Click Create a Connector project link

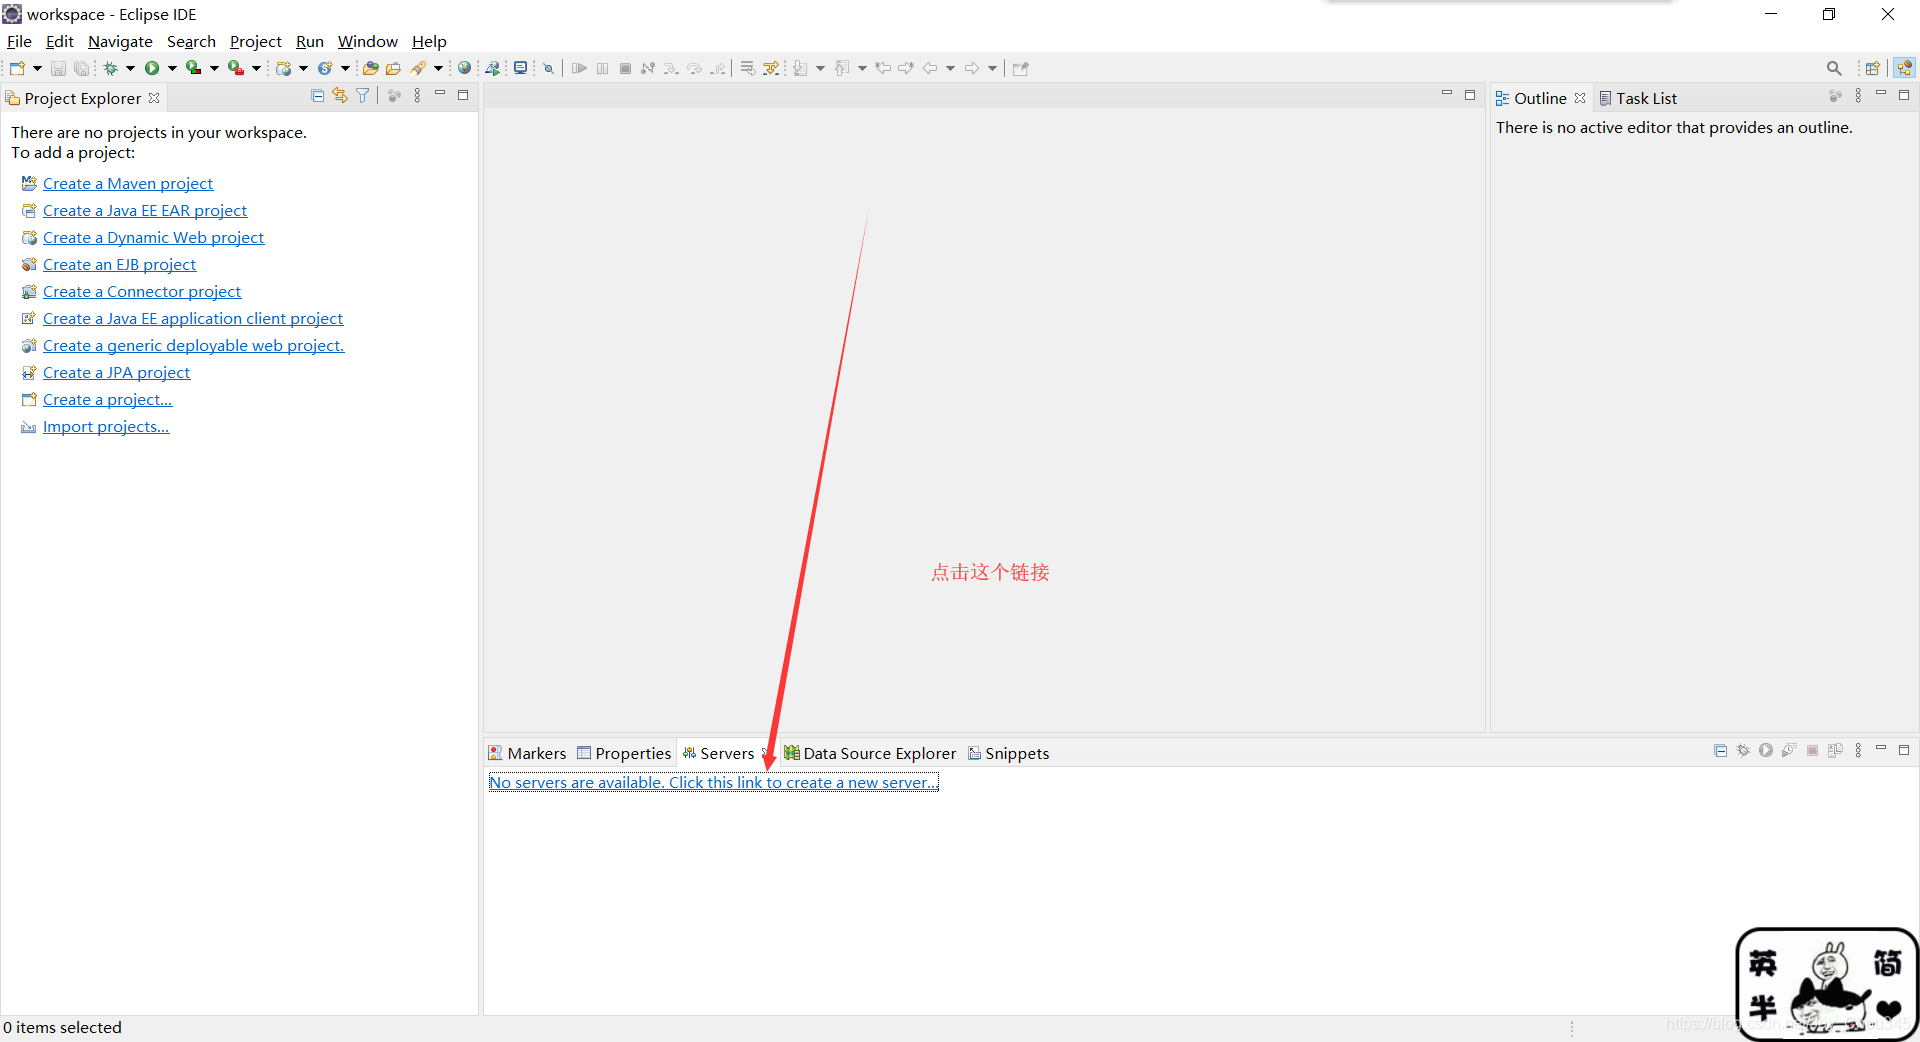[142, 291]
